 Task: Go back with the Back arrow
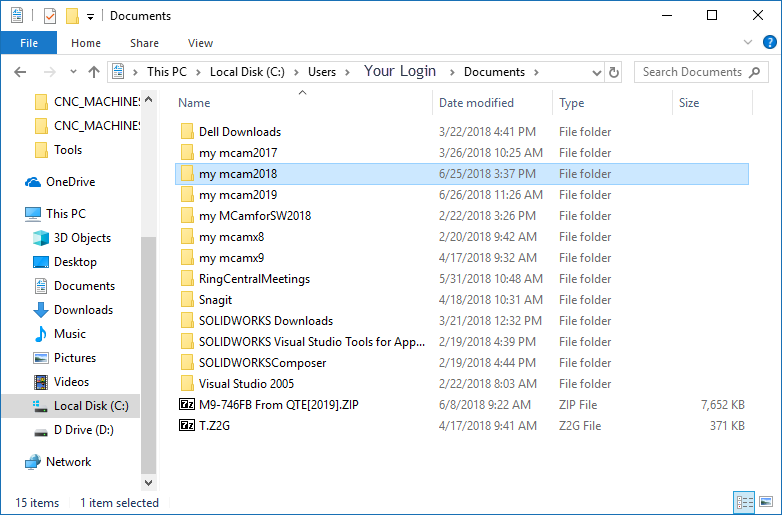(x=20, y=72)
